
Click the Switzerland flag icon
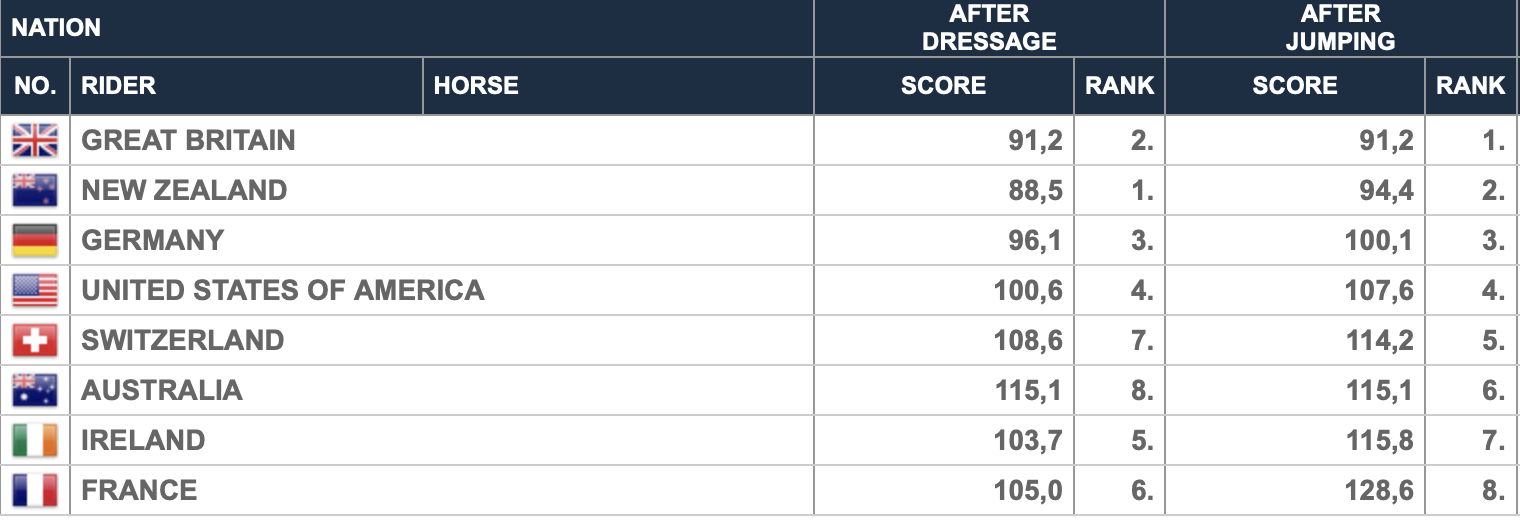coord(35,340)
